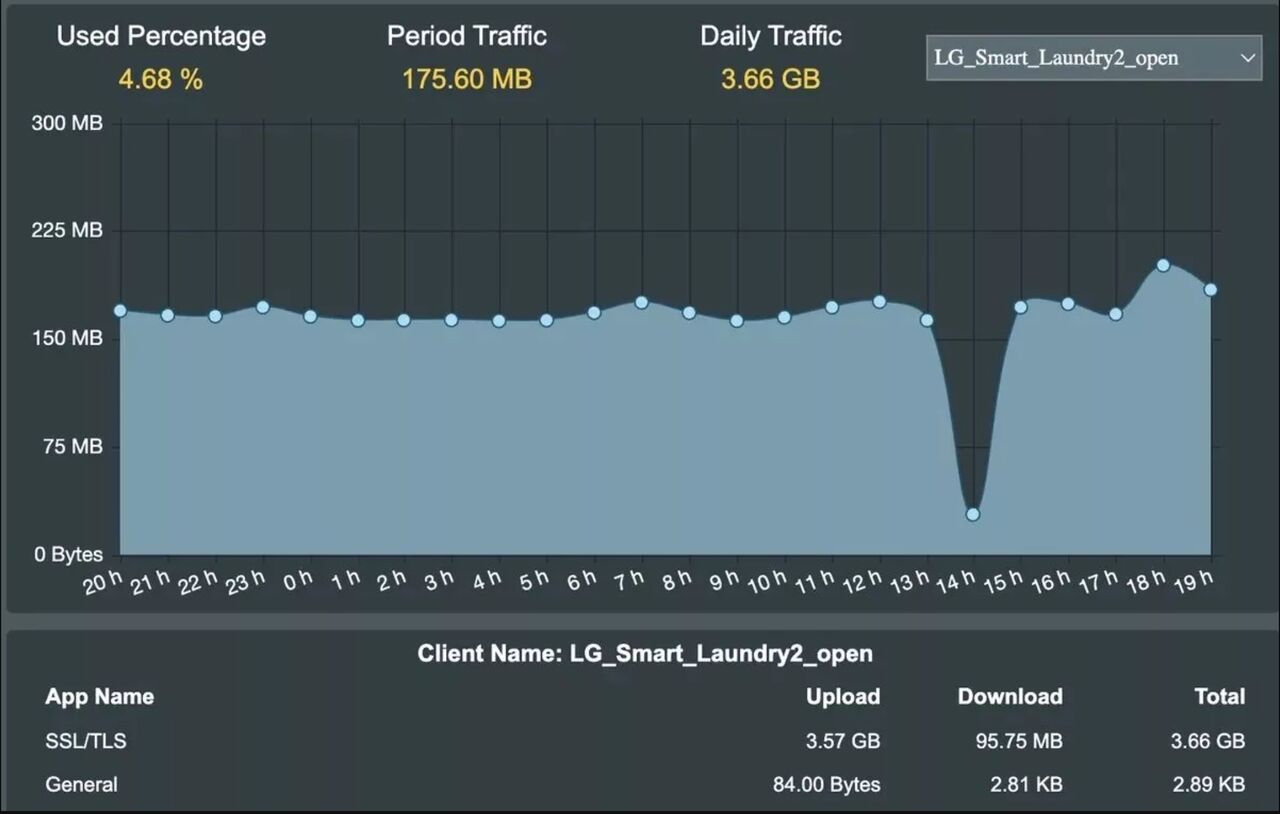Screen dimensions: 1280x814
Task: Click the 75 MB axis label
Action: [75, 447]
